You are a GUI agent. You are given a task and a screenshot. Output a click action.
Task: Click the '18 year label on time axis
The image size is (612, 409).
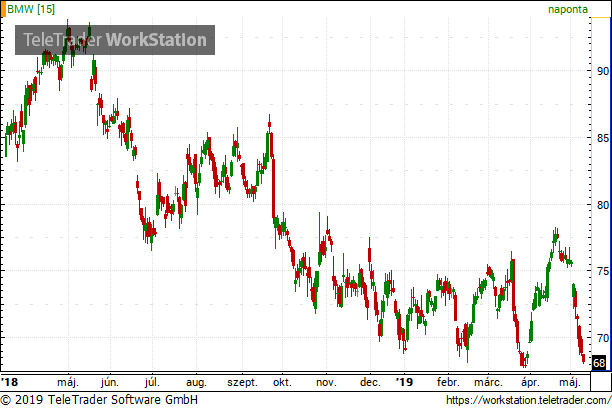click(9, 382)
